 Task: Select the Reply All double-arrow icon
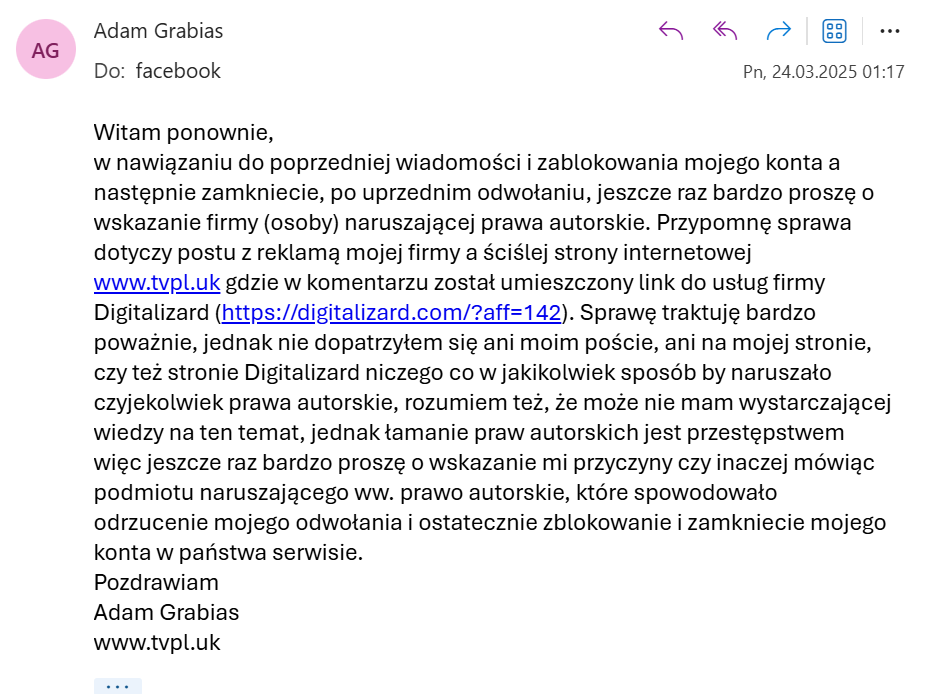tap(724, 30)
